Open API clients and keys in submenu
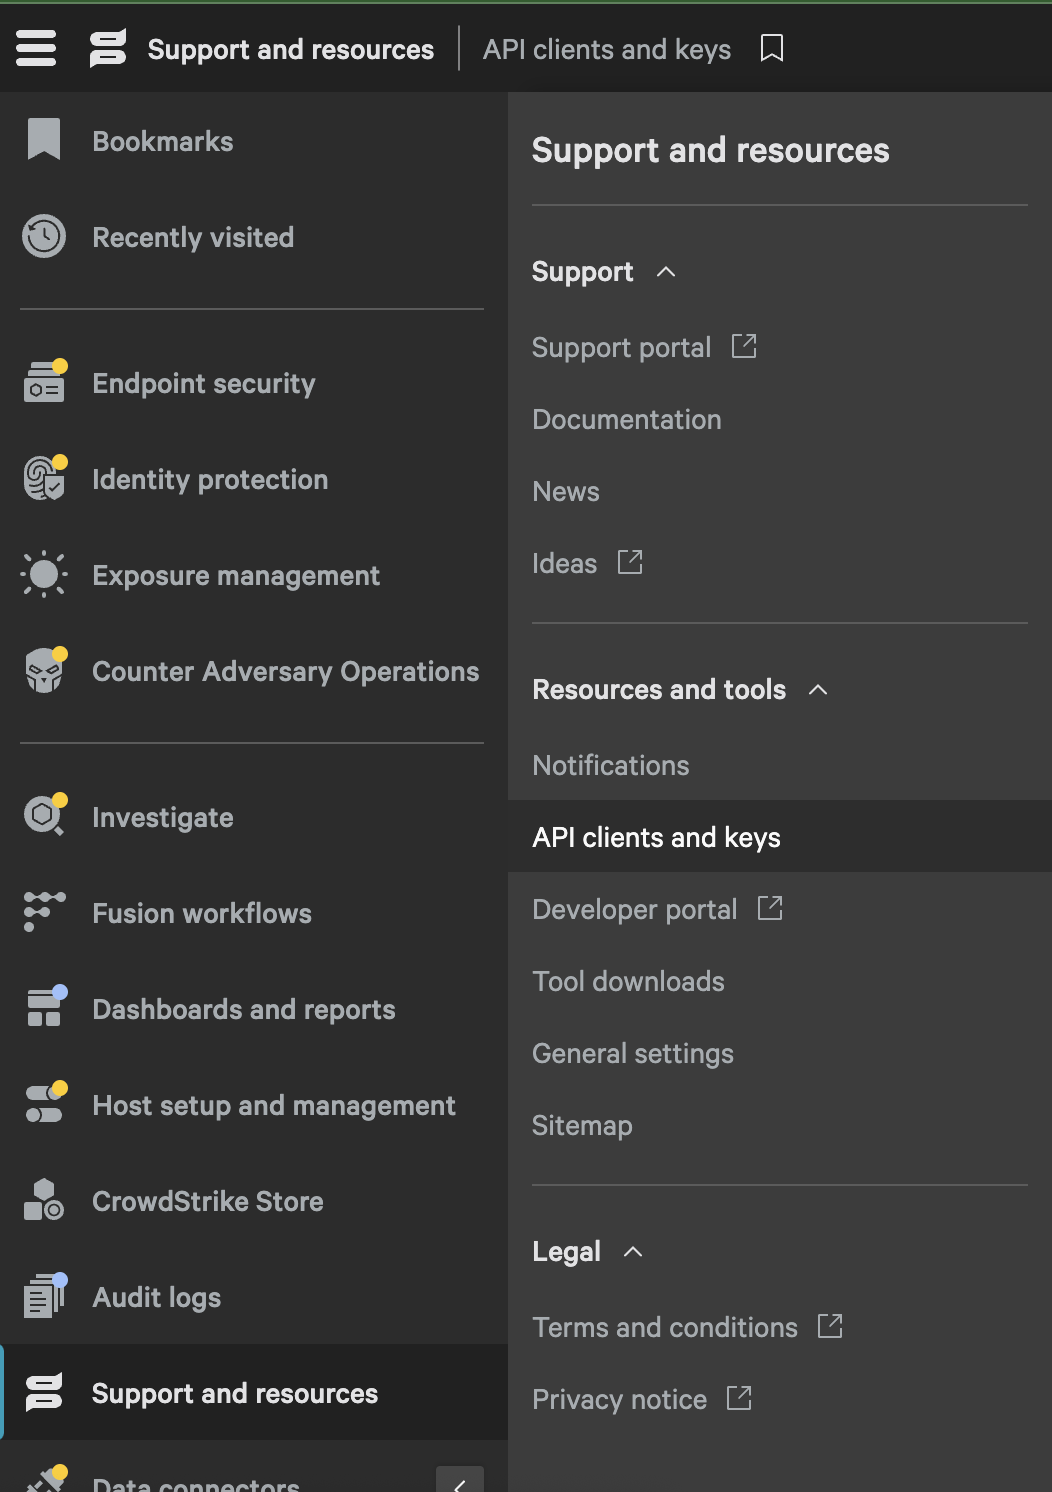The height and width of the screenshot is (1492, 1052). [x=780, y=836]
